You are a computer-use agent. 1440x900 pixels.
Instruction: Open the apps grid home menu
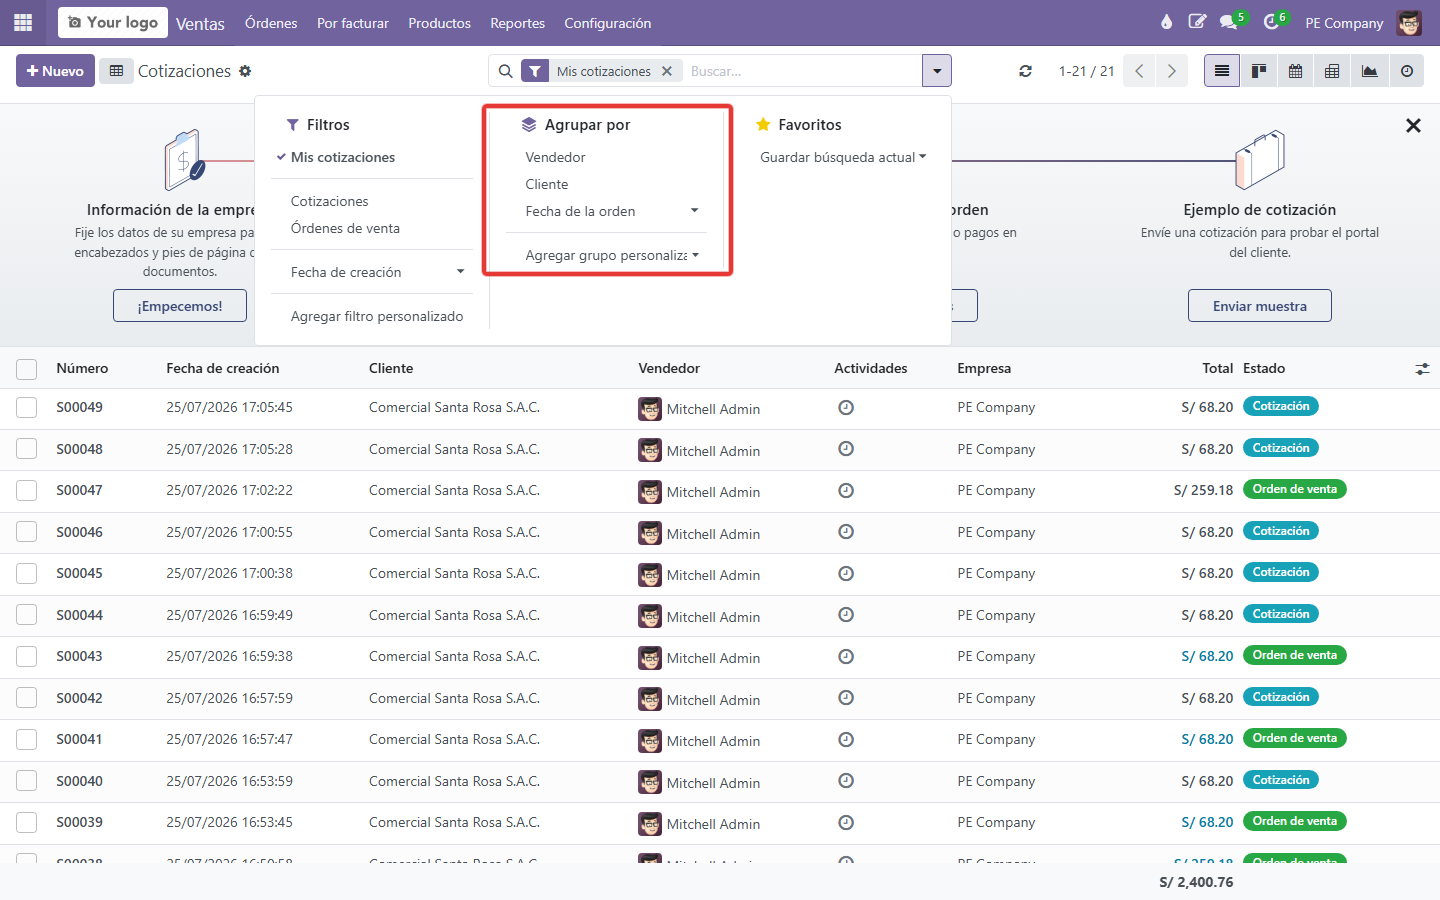tap(23, 22)
